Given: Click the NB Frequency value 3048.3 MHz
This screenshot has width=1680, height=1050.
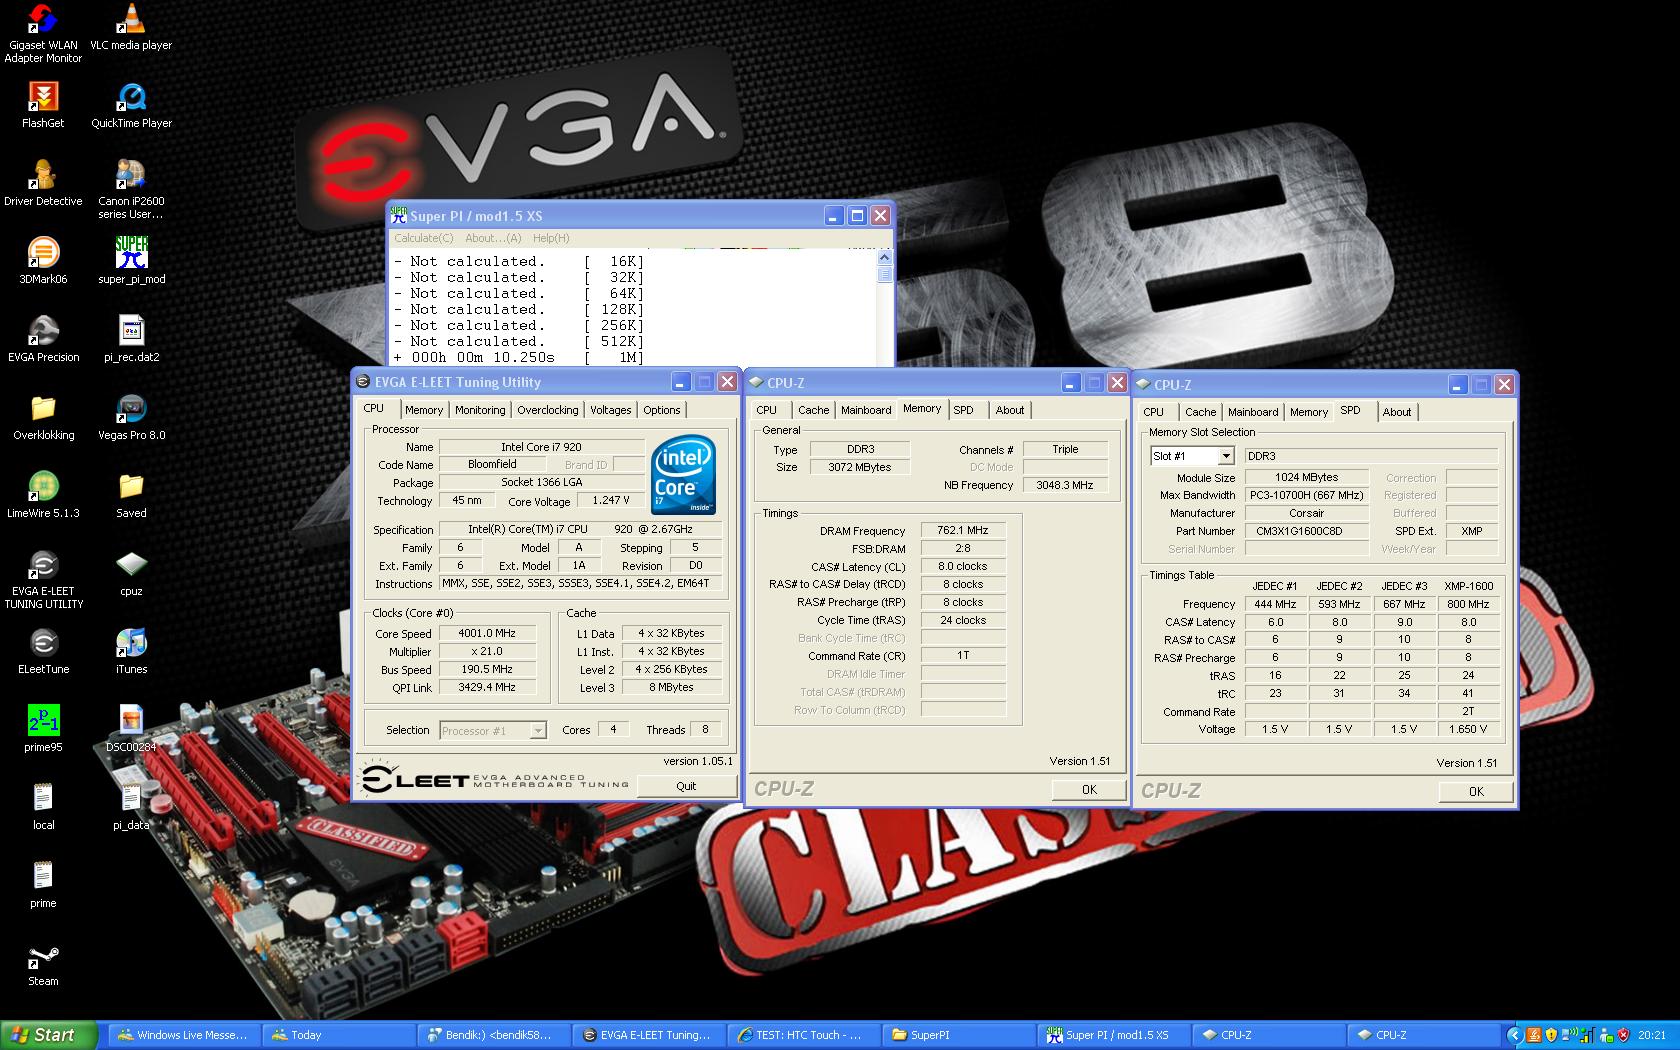Looking at the screenshot, I should (1065, 485).
